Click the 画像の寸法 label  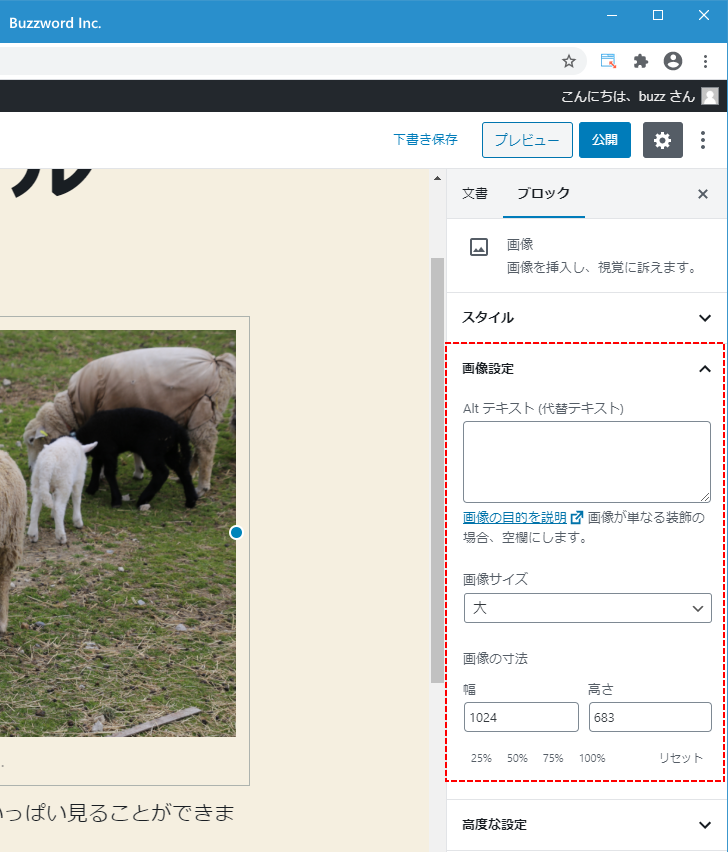(495, 659)
